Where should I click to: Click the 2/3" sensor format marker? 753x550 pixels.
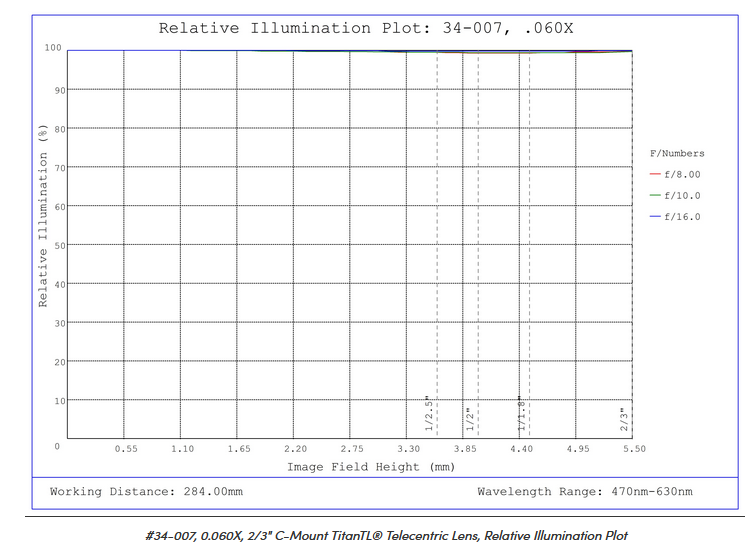[624, 416]
